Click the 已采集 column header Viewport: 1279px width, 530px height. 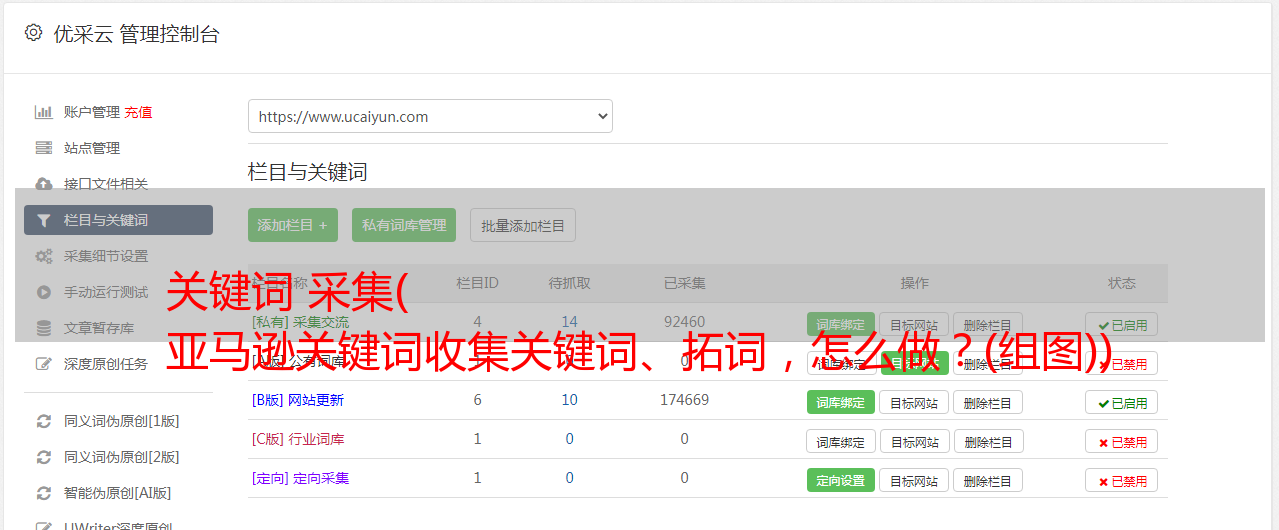click(684, 283)
